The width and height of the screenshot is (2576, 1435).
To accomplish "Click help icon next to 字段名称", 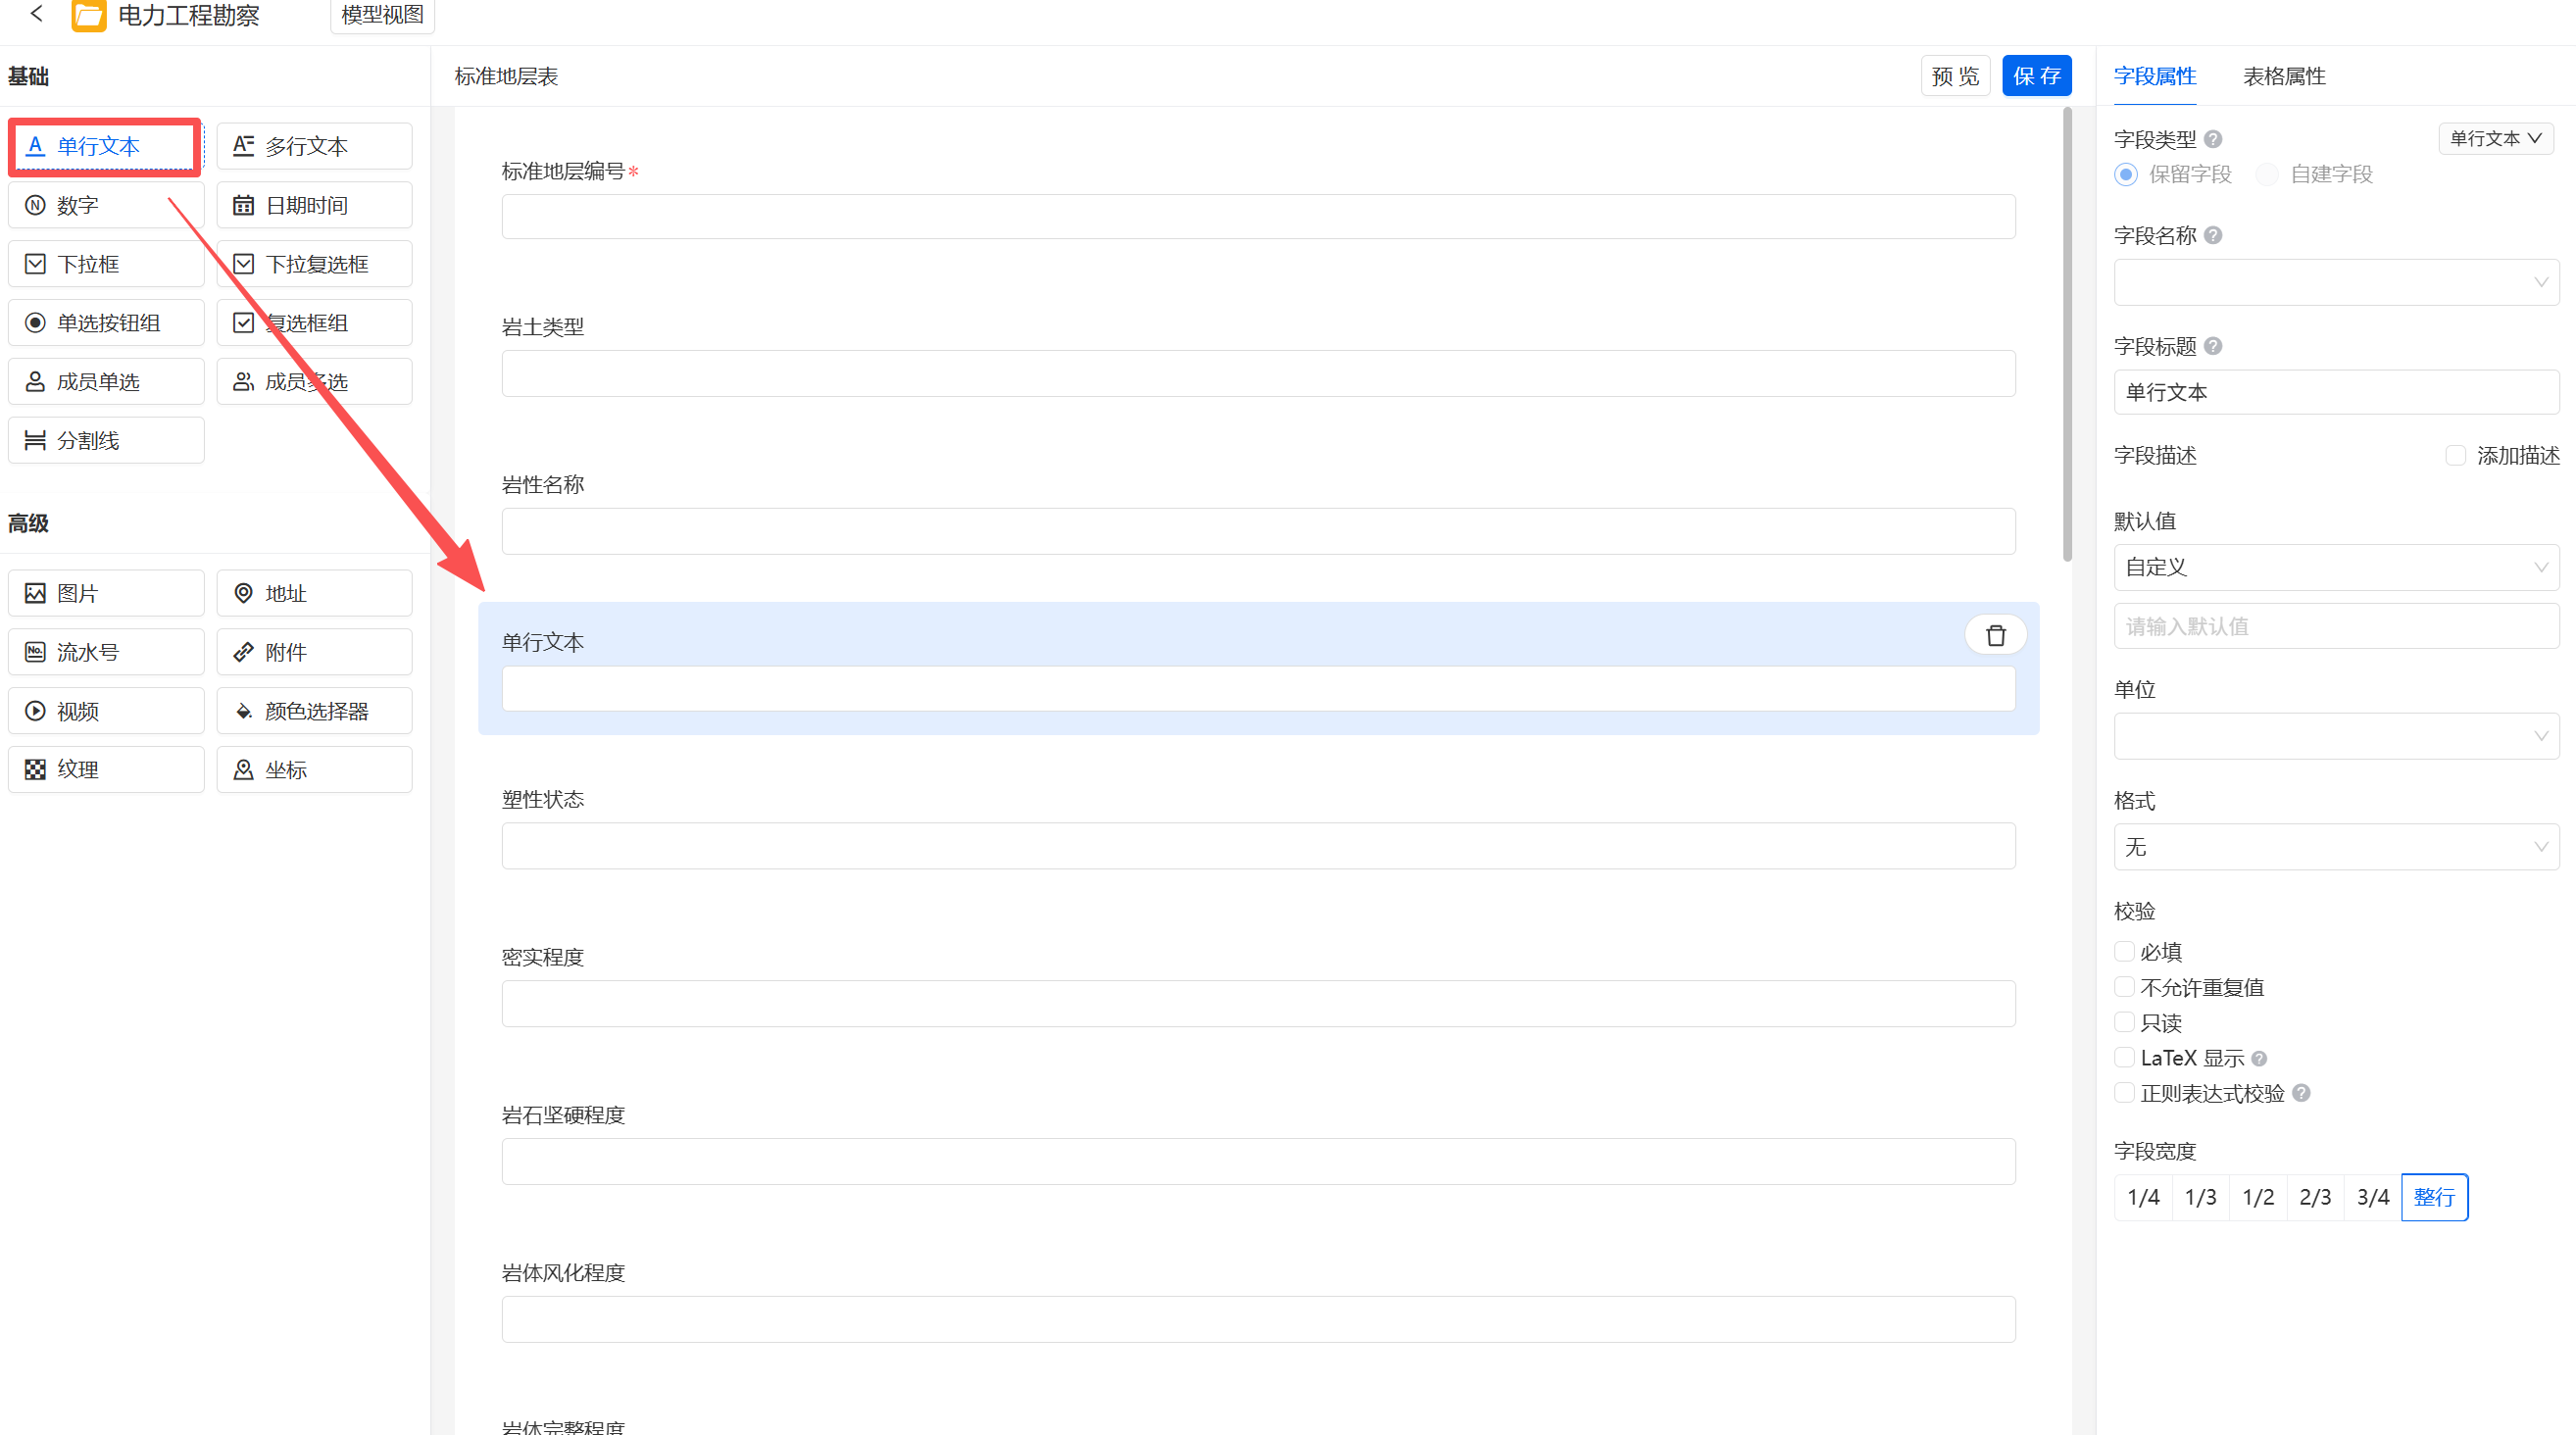I will (x=2213, y=235).
